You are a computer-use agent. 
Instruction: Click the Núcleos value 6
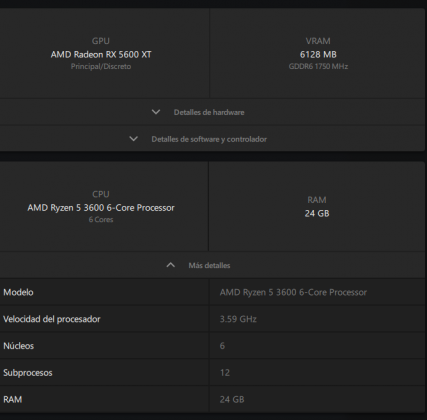[222, 346]
